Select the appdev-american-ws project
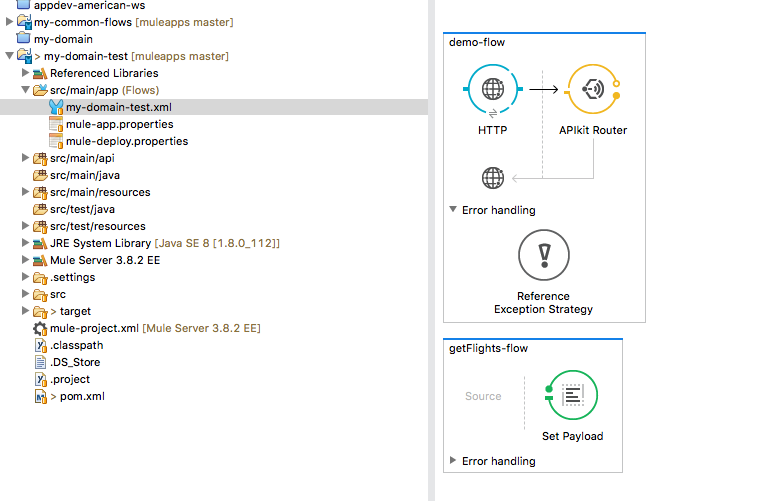Image resolution: width=782 pixels, height=501 pixels. 90,5
